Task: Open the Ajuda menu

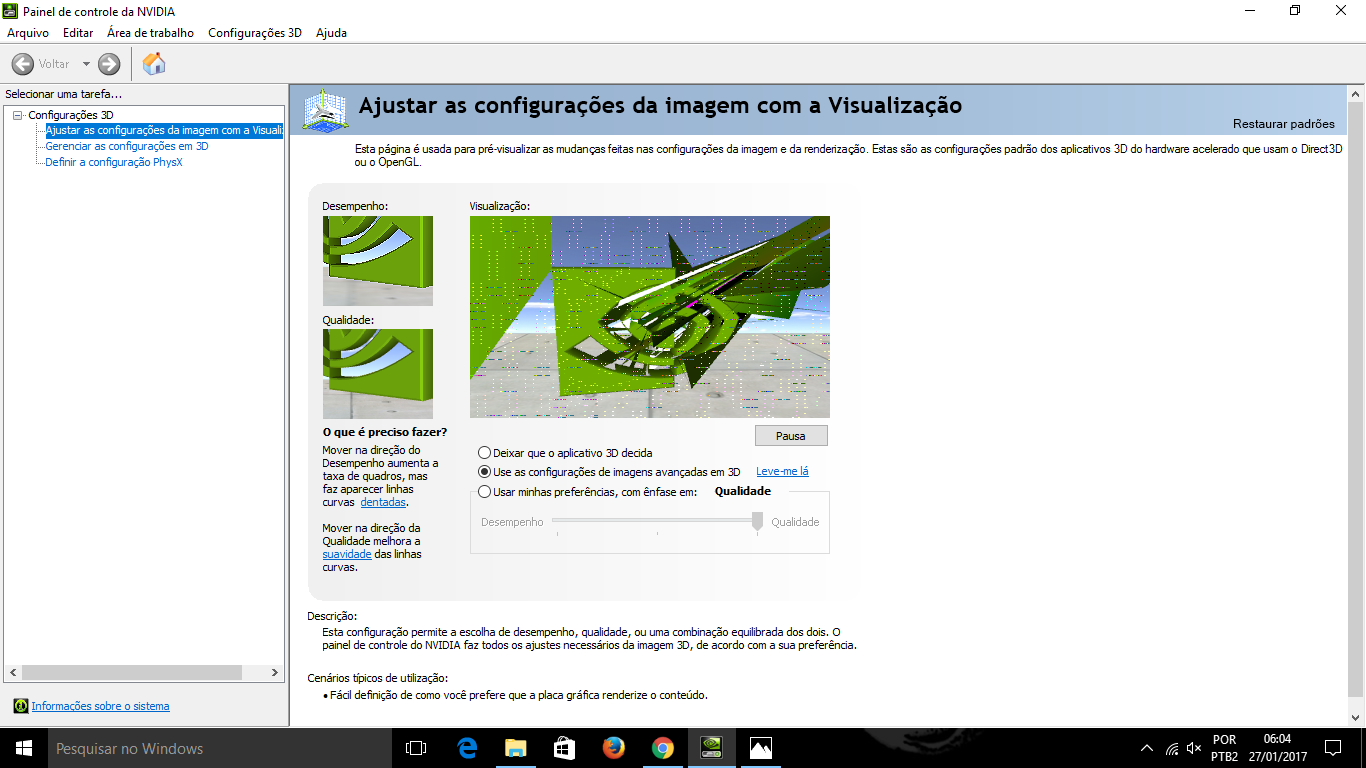Action: tap(332, 33)
